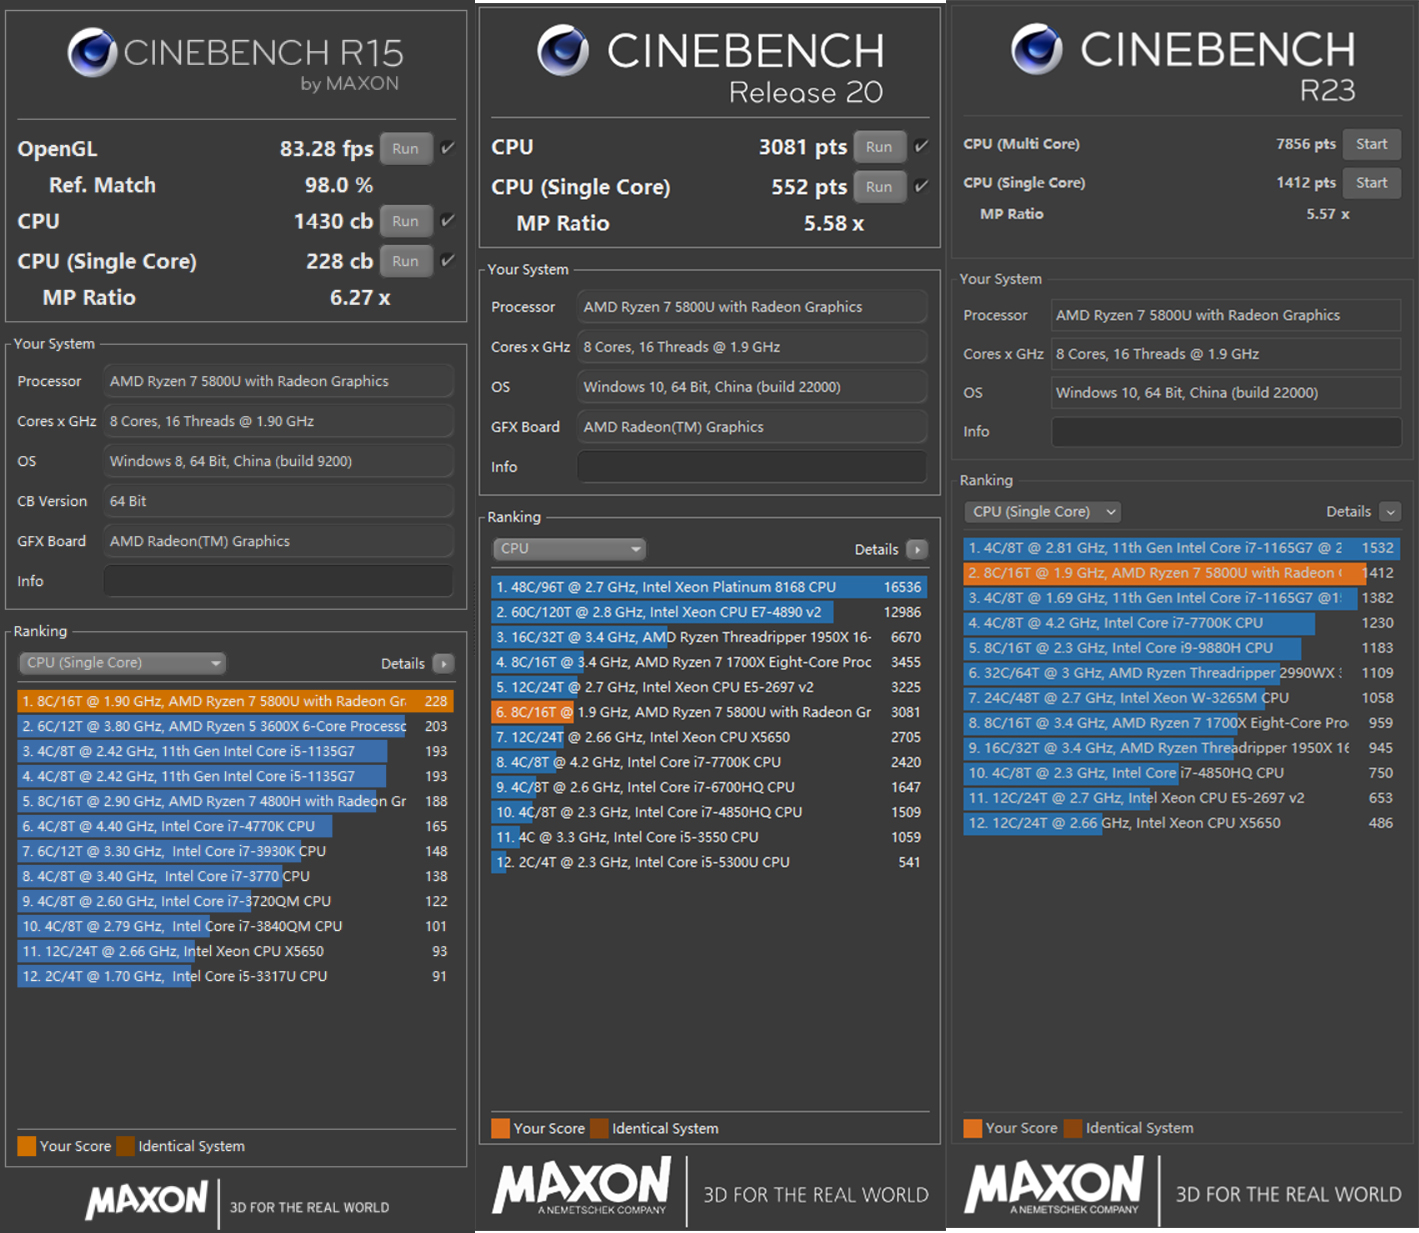Toggle the R15 CPU (Single Core) checkbox
The image size is (1419, 1233).
(448, 261)
